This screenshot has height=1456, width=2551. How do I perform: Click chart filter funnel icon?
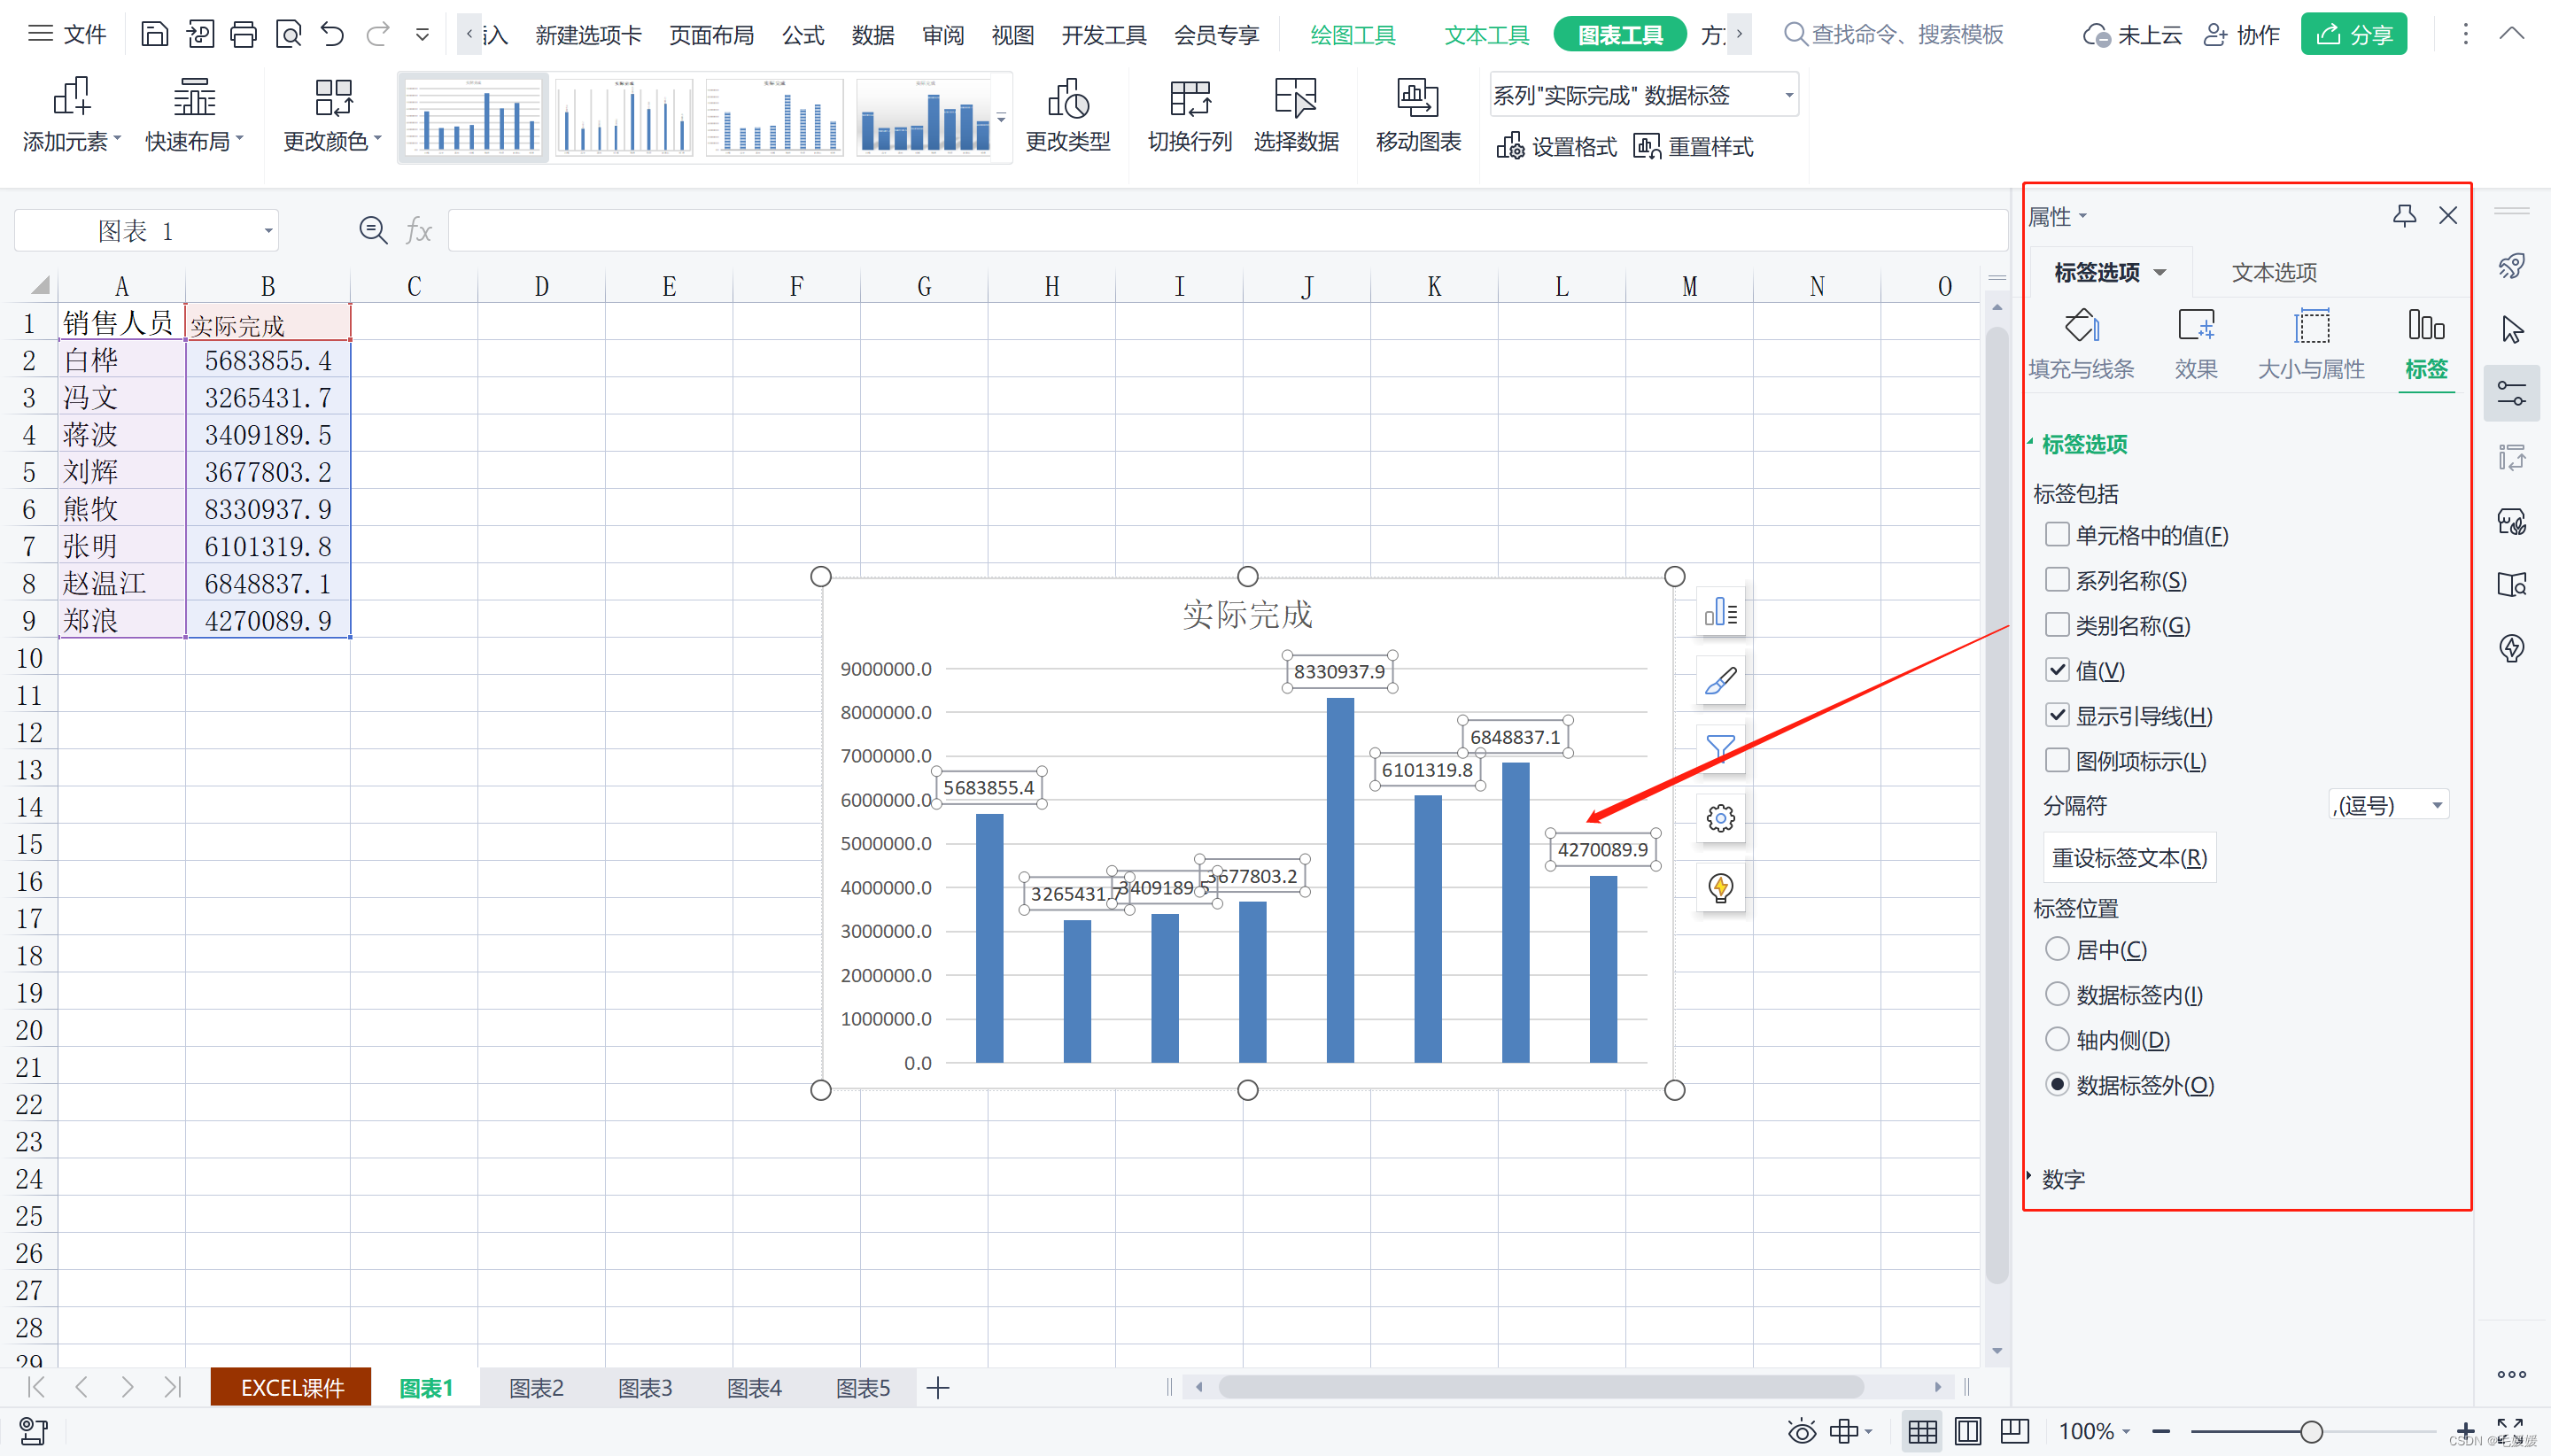1720,749
